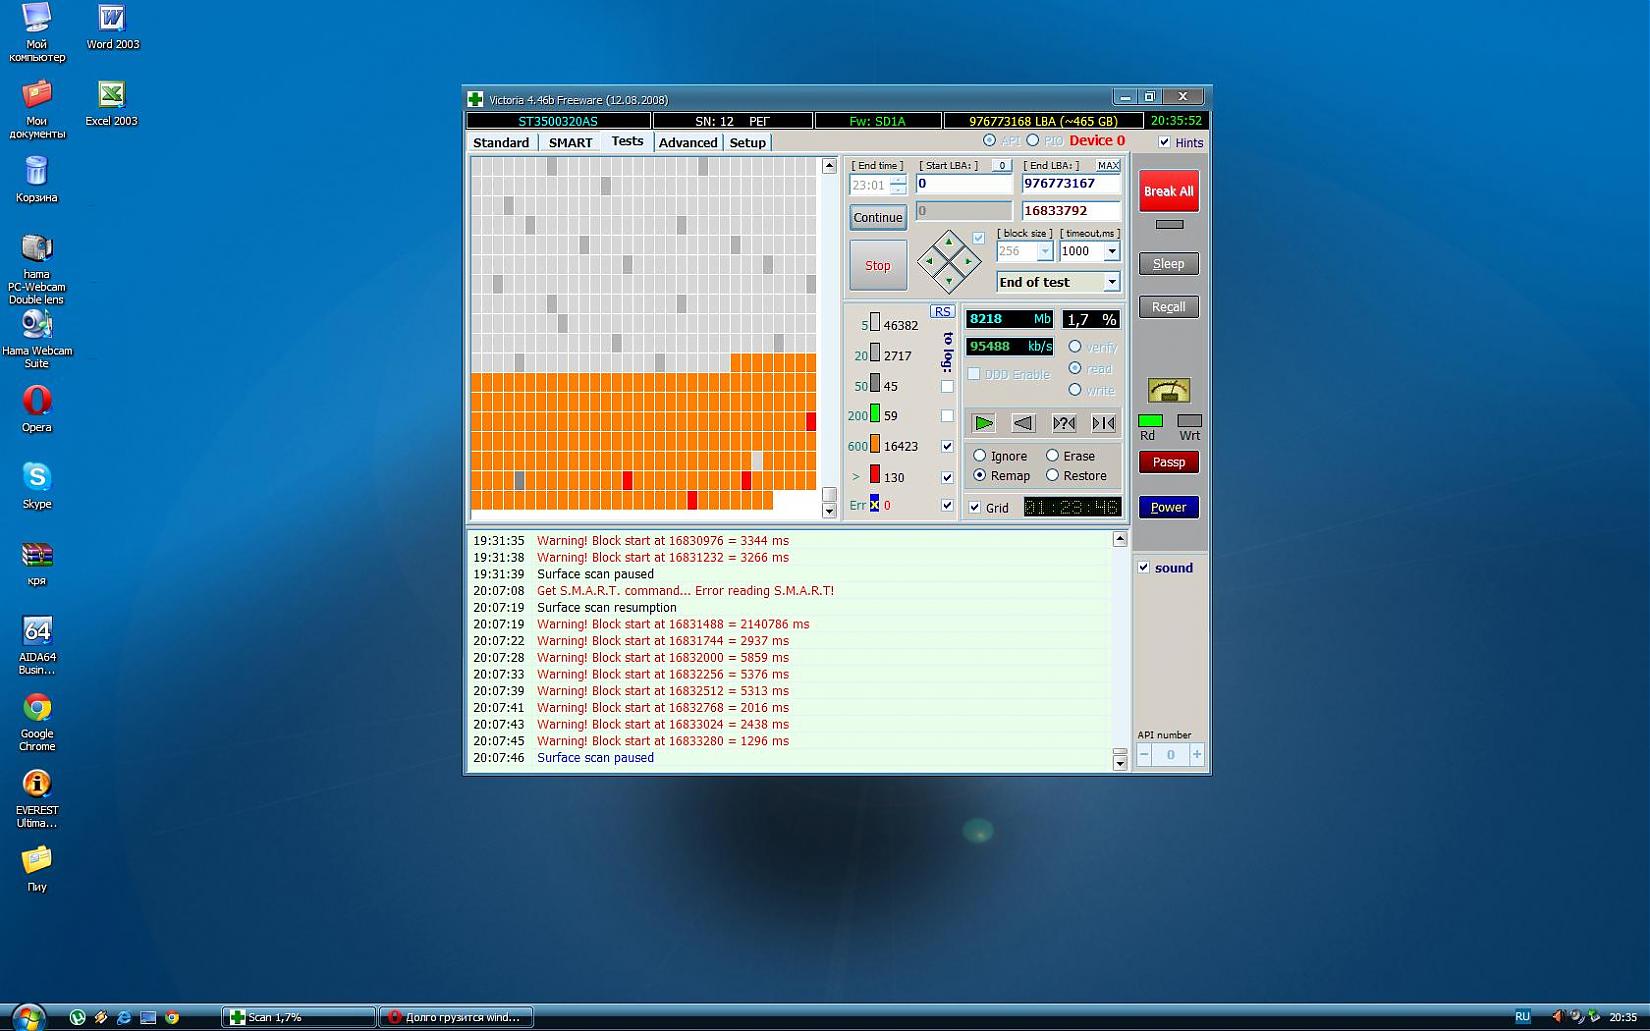1650x1031 pixels.
Task: Select the Google Chrome desktop shortcut
Action: point(37,722)
